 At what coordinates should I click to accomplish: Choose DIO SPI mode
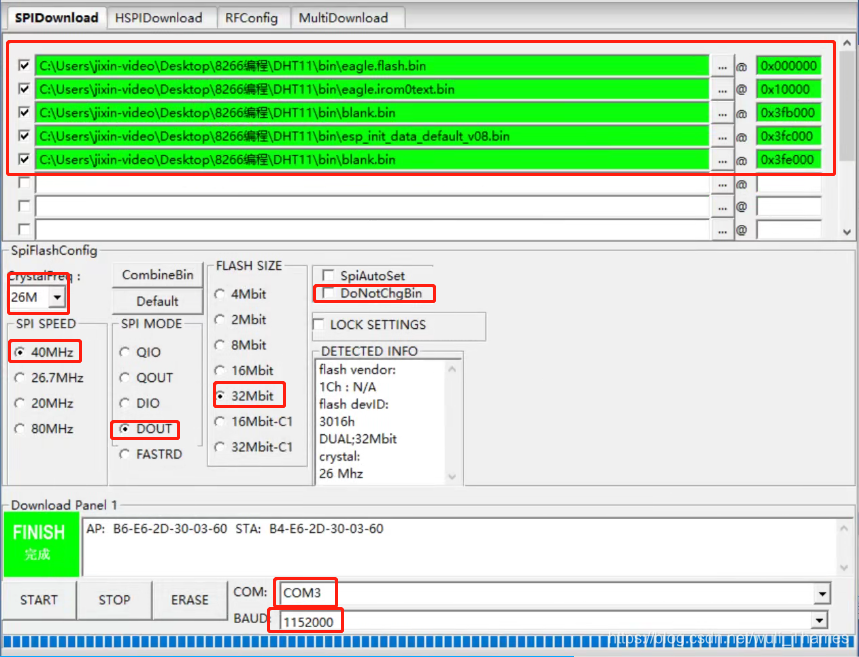tap(140, 403)
